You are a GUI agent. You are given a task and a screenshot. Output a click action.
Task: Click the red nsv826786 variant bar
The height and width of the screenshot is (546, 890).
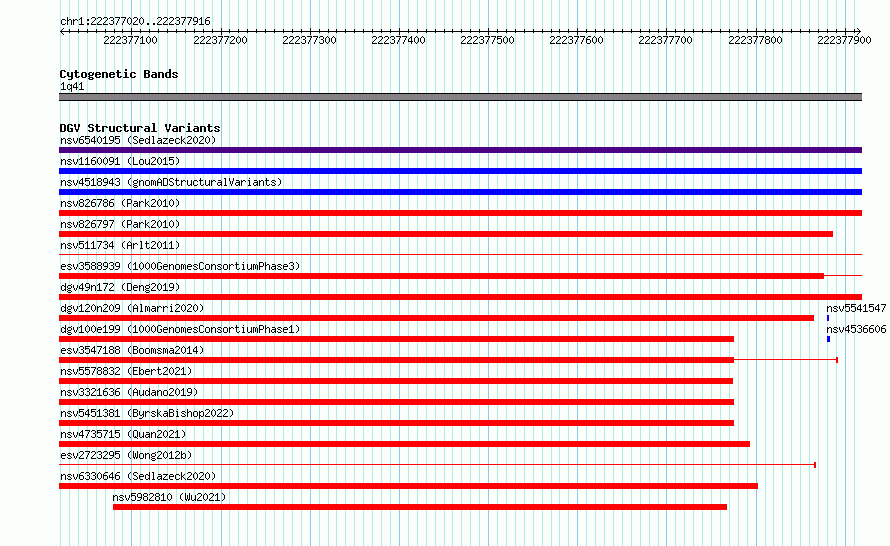460,213
